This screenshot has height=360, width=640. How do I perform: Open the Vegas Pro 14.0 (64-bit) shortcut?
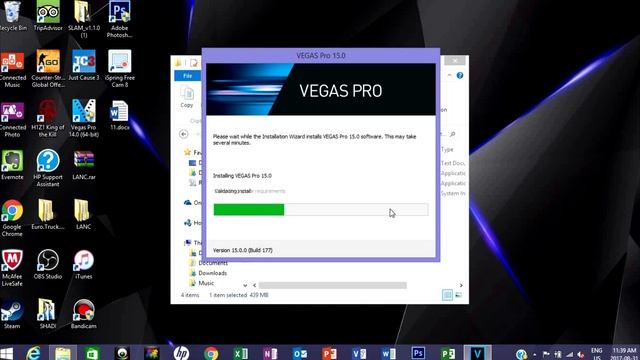point(83,119)
